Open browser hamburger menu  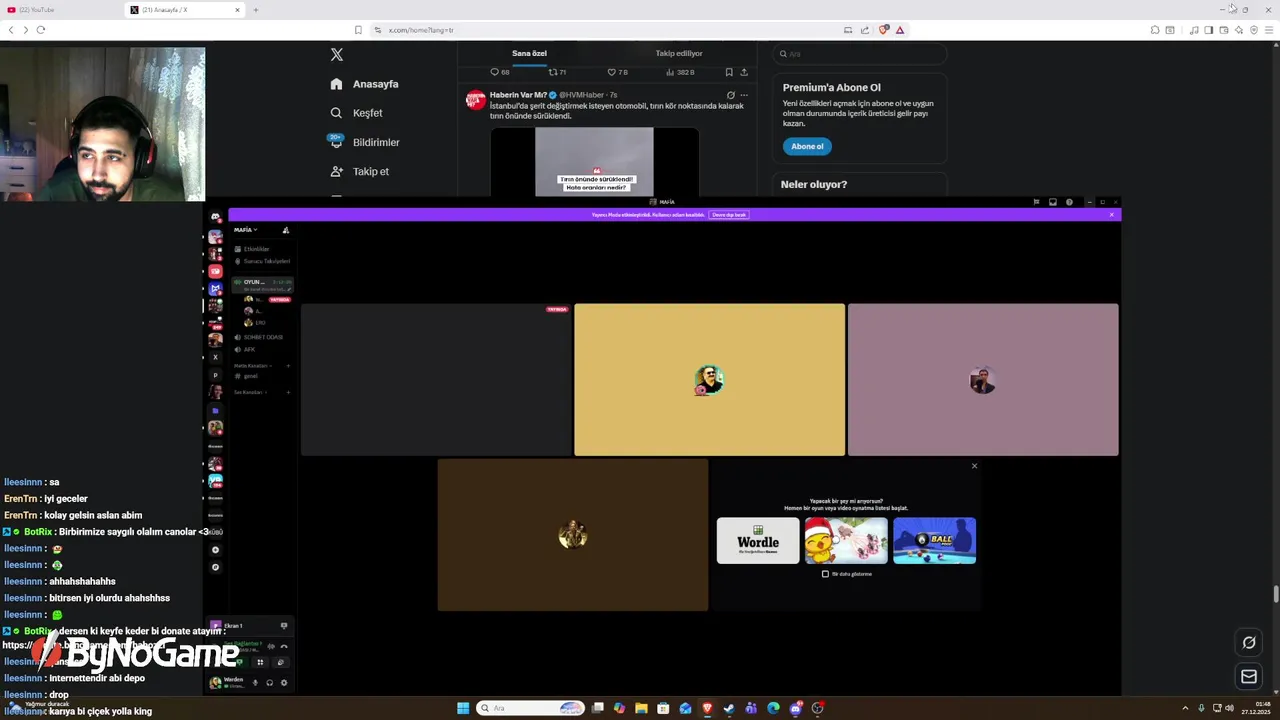click(x=1270, y=30)
